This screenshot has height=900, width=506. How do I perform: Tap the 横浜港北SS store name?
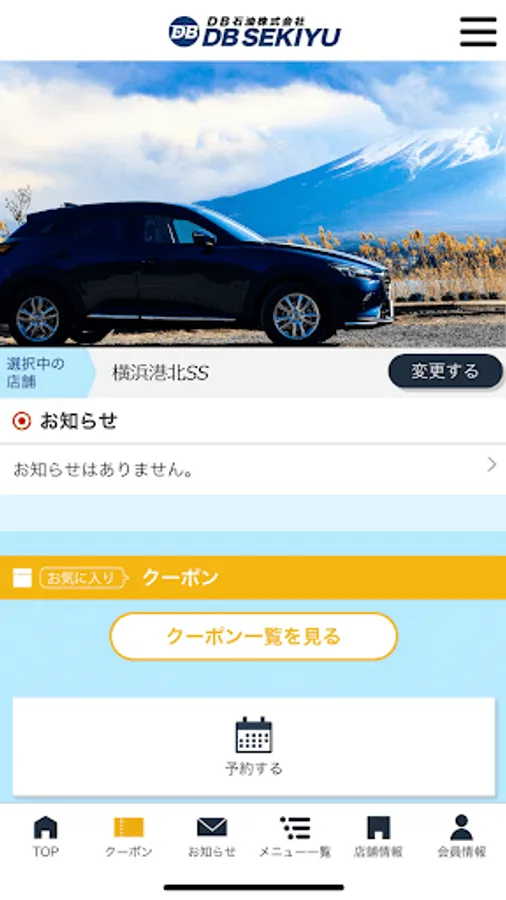(x=160, y=373)
